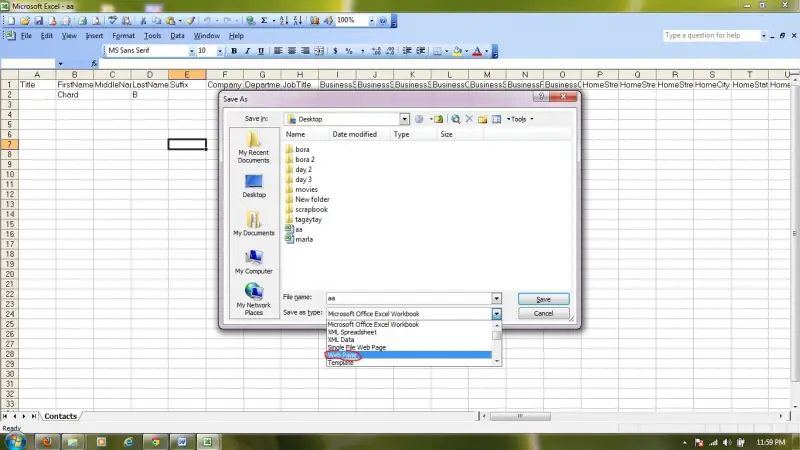Toggle Align Left button
This screenshot has height=450, width=800.
point(278,51)
